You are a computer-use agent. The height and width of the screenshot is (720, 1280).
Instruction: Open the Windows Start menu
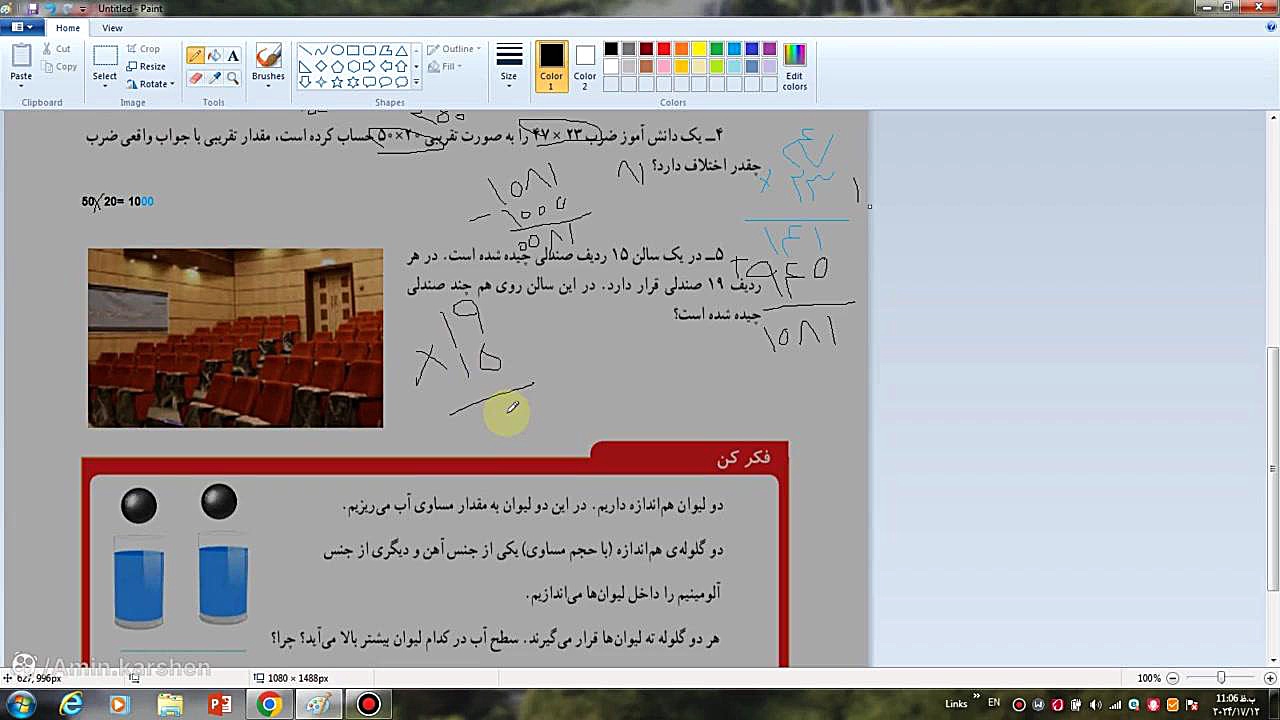click(21, 705)
